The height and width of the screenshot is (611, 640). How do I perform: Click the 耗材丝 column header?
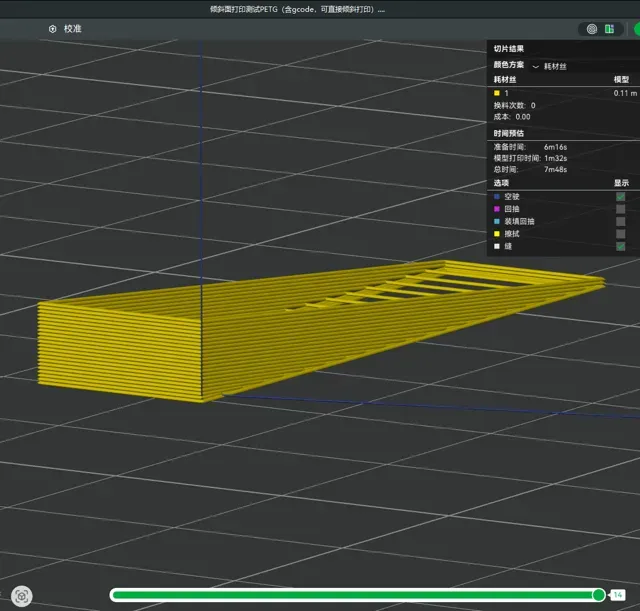[x=504, y=80]
